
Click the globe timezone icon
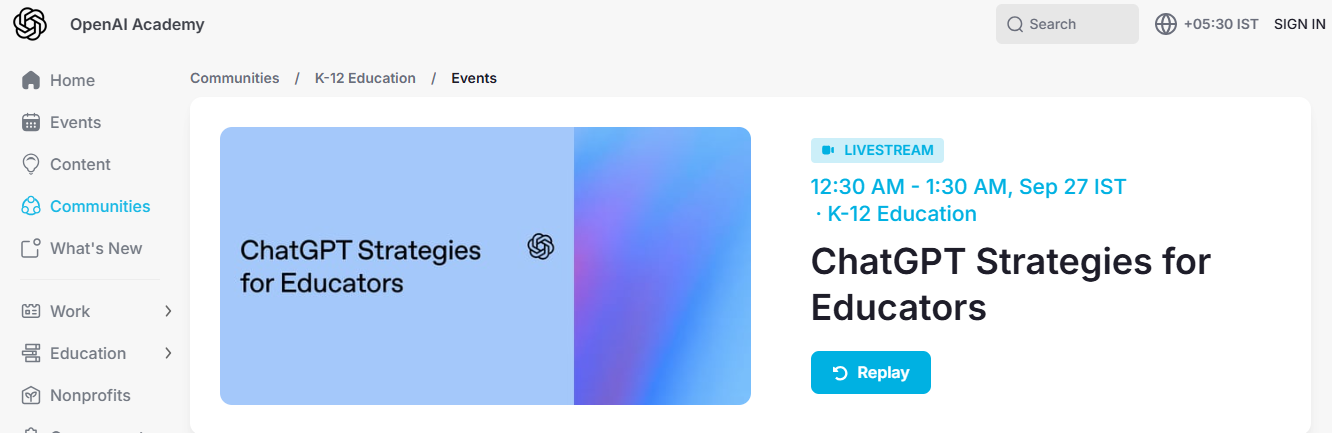1166,24
